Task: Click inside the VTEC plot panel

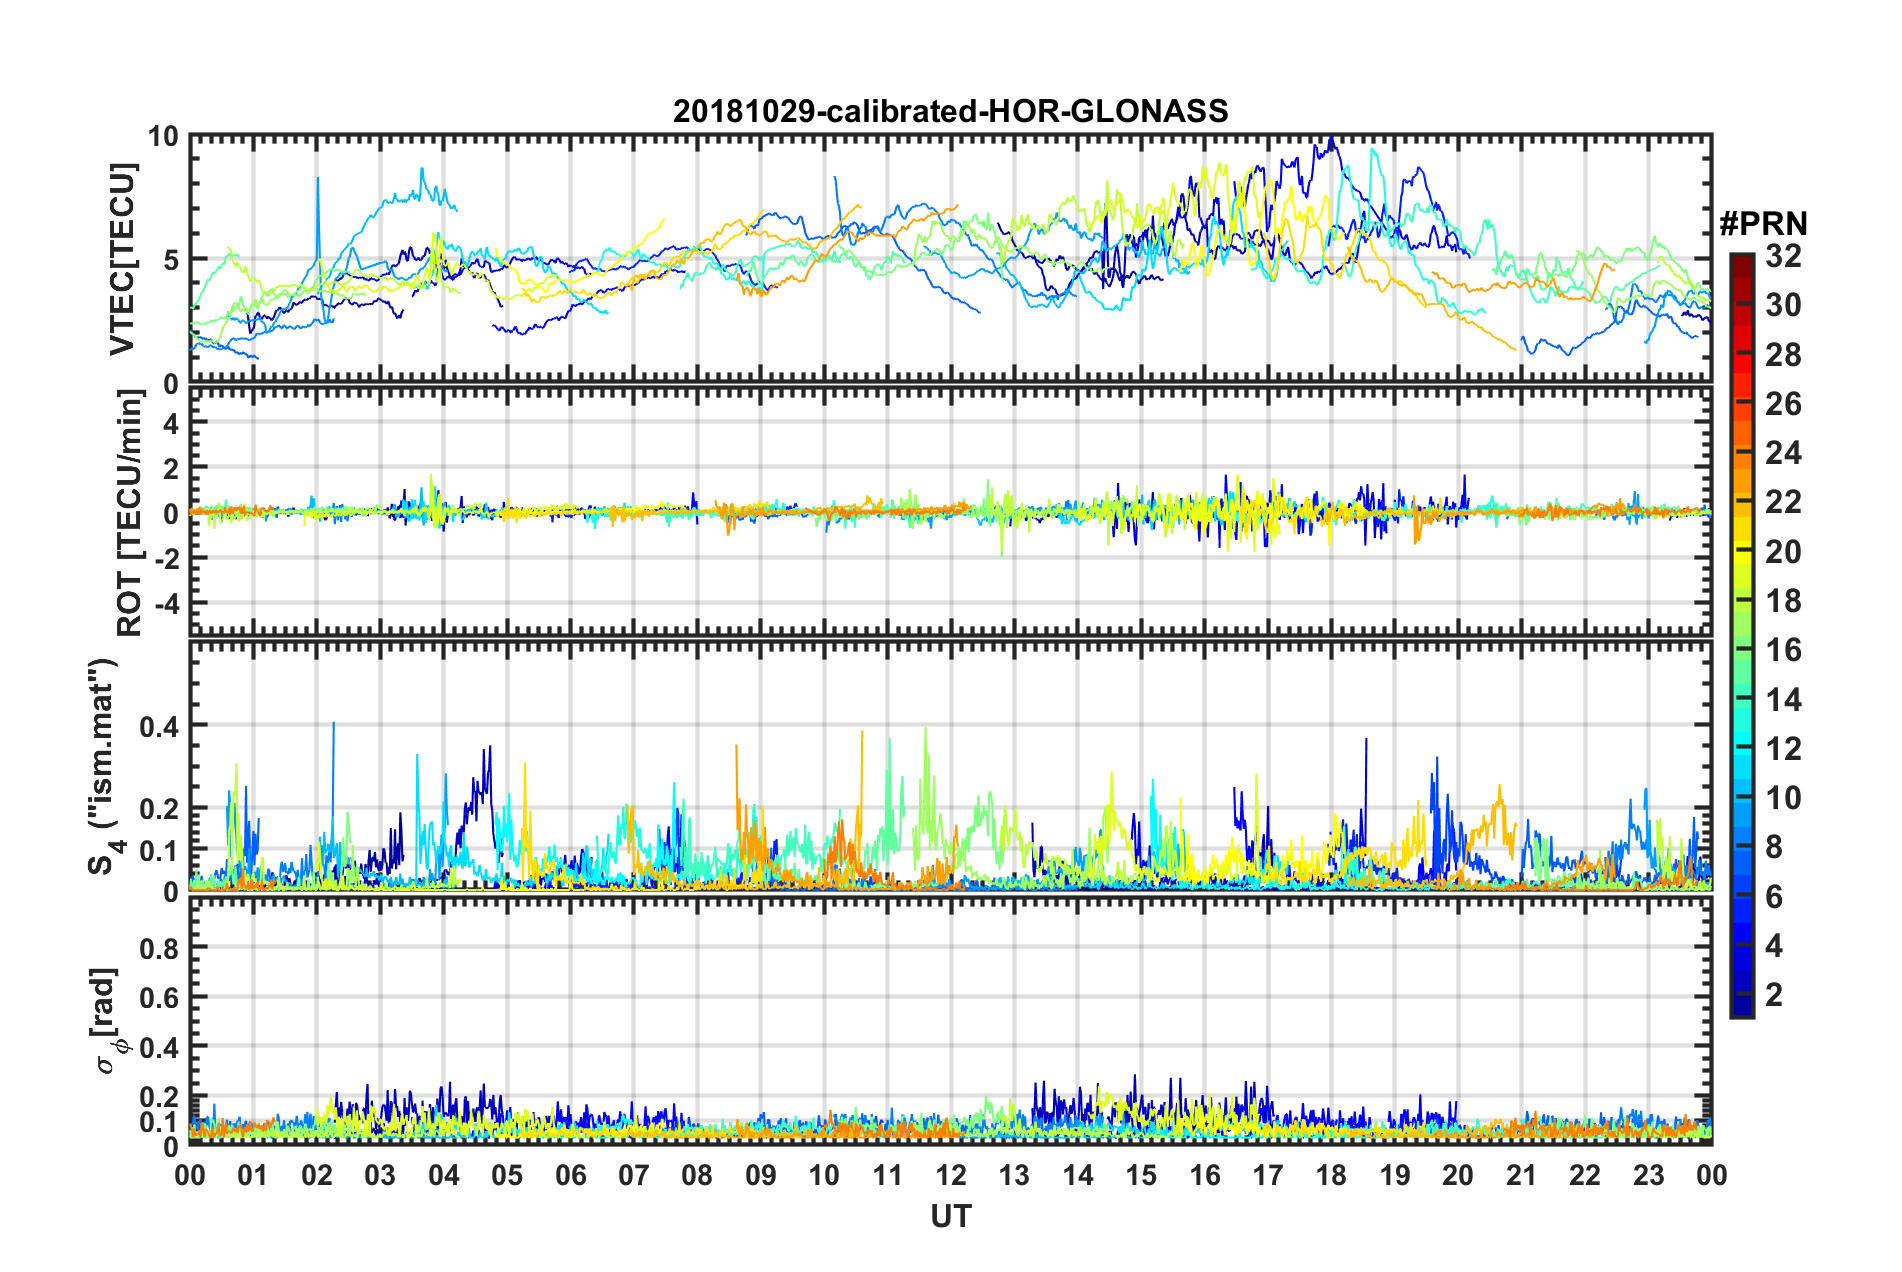Action: (950, 258)
